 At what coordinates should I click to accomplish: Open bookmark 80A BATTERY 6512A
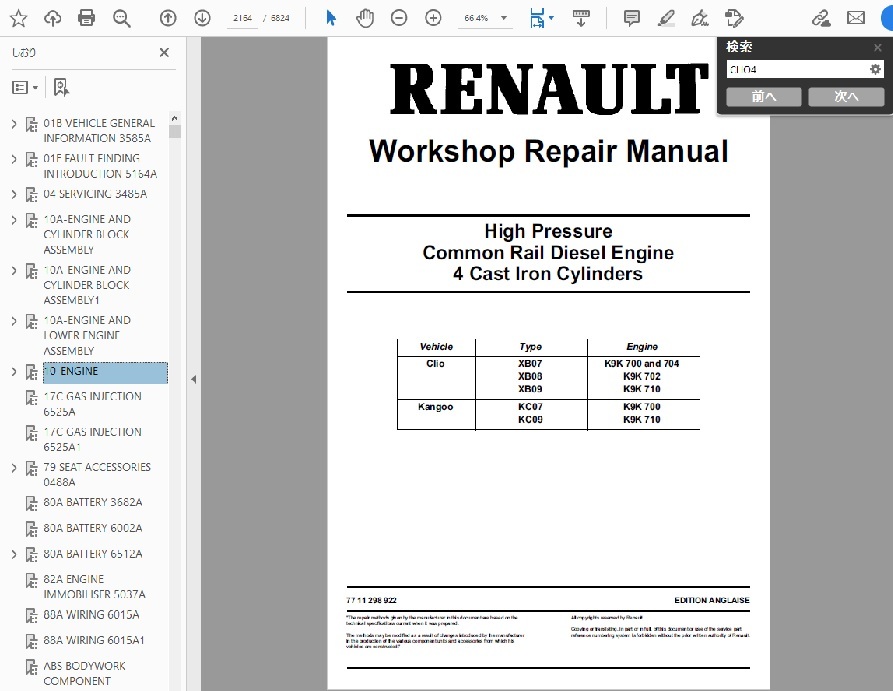93,554
